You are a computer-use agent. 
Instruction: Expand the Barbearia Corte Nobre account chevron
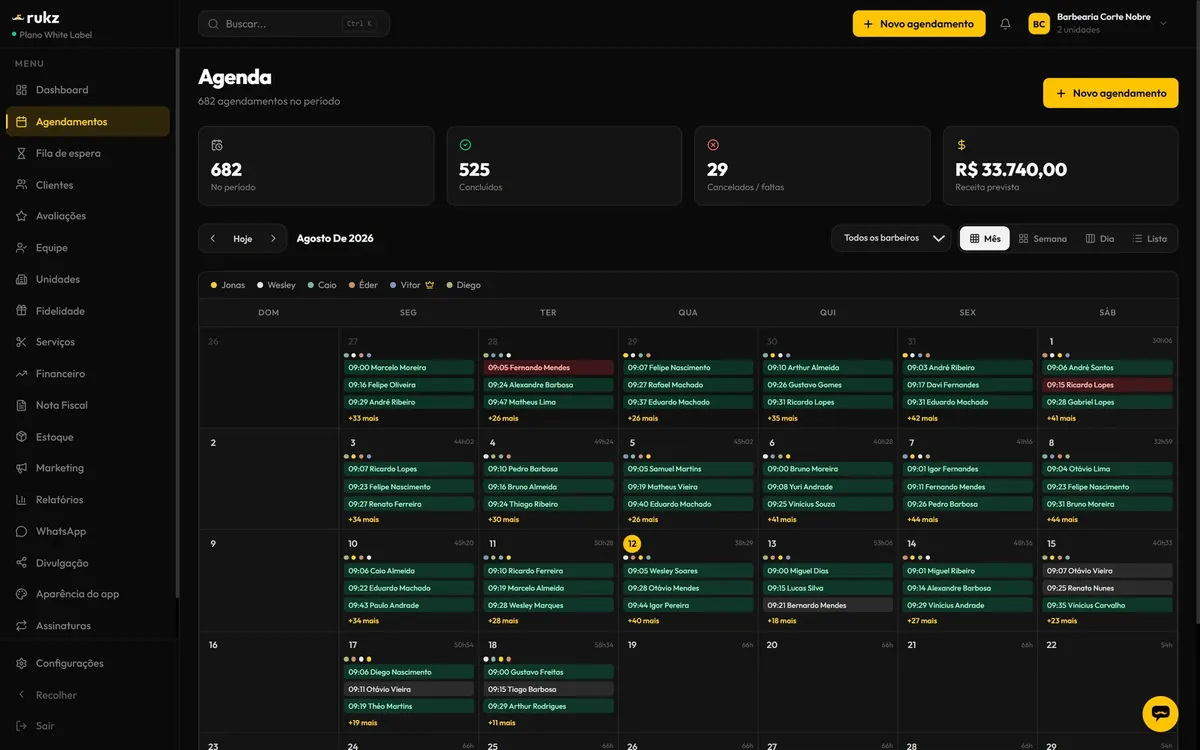point(1163,24)
